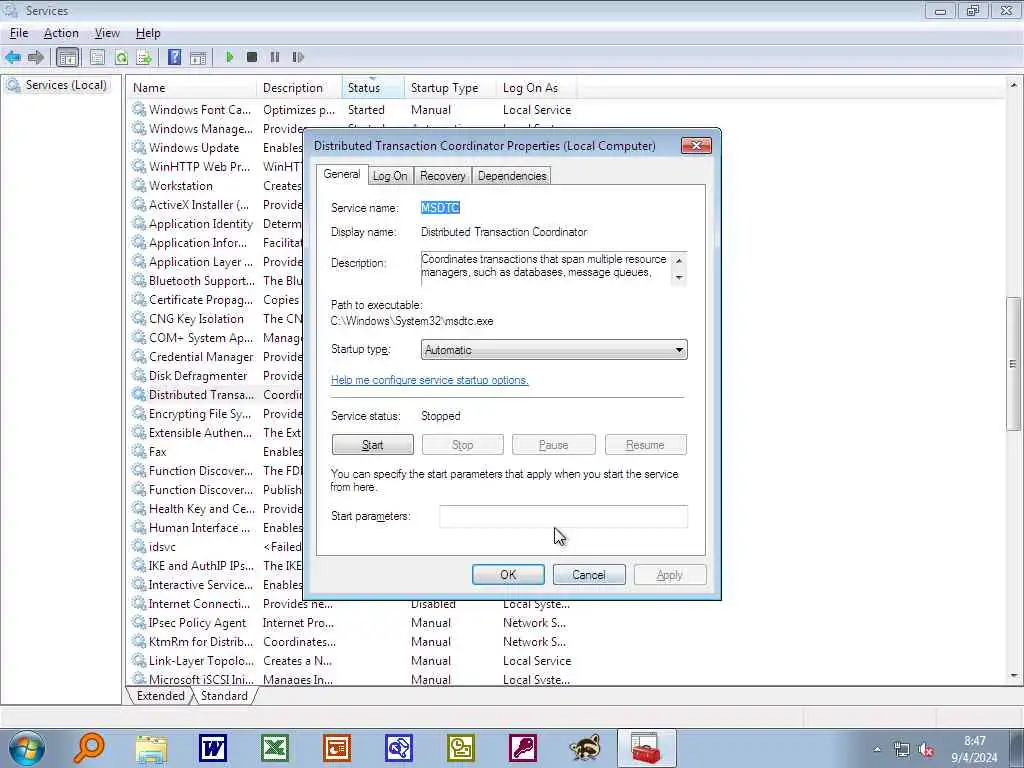
Task: Close the Distributed Transaction Coordinator Properties dialog
Action: [x=696, y=146]
